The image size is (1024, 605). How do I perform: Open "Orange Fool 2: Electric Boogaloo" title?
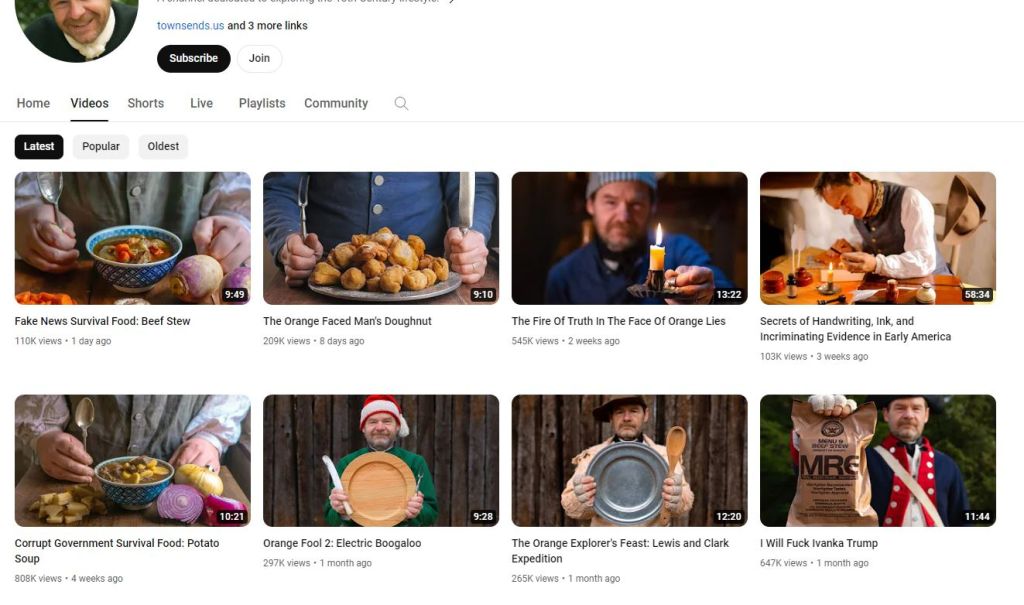(x=342, y=543)
